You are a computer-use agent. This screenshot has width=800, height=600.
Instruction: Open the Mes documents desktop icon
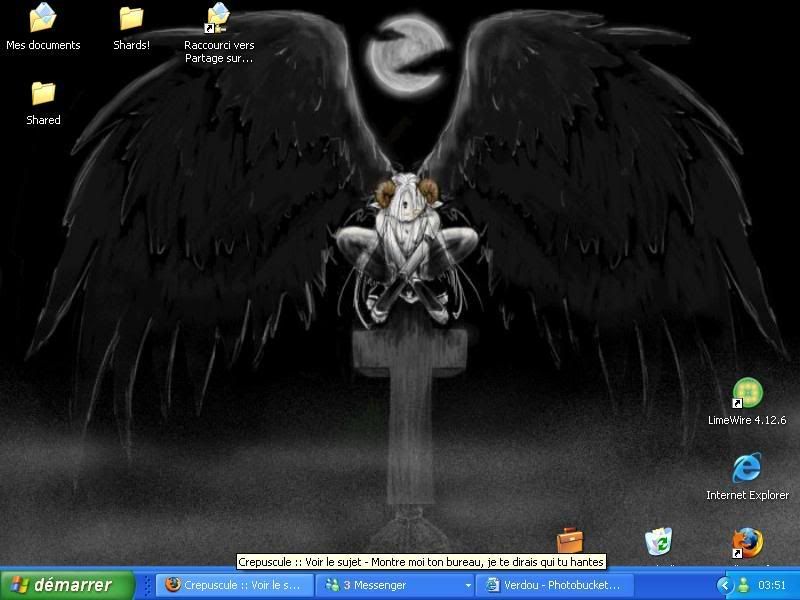point(43,27)
